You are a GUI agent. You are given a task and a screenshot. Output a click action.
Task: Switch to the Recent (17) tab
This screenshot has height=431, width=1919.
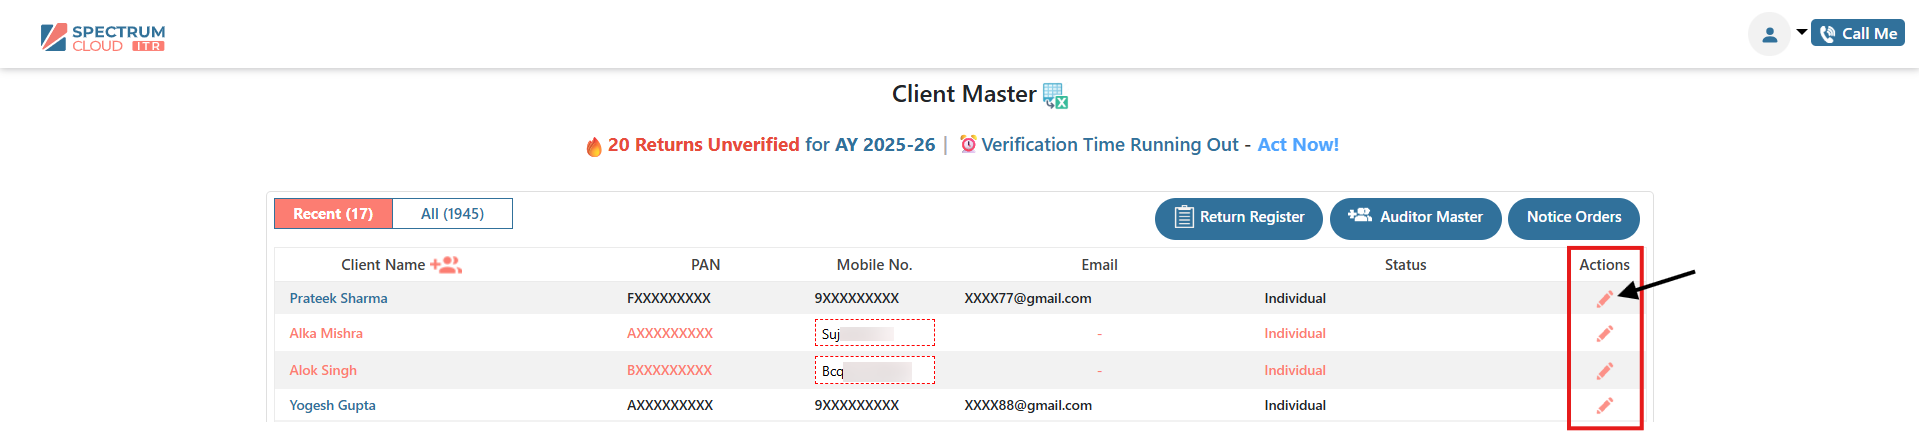(x=333, y=214)
